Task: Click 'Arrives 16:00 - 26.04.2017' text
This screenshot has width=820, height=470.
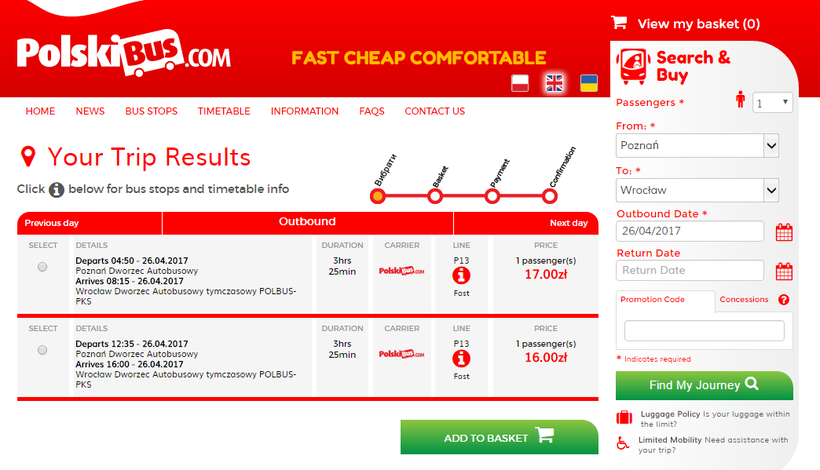Action: coord(130,364)
